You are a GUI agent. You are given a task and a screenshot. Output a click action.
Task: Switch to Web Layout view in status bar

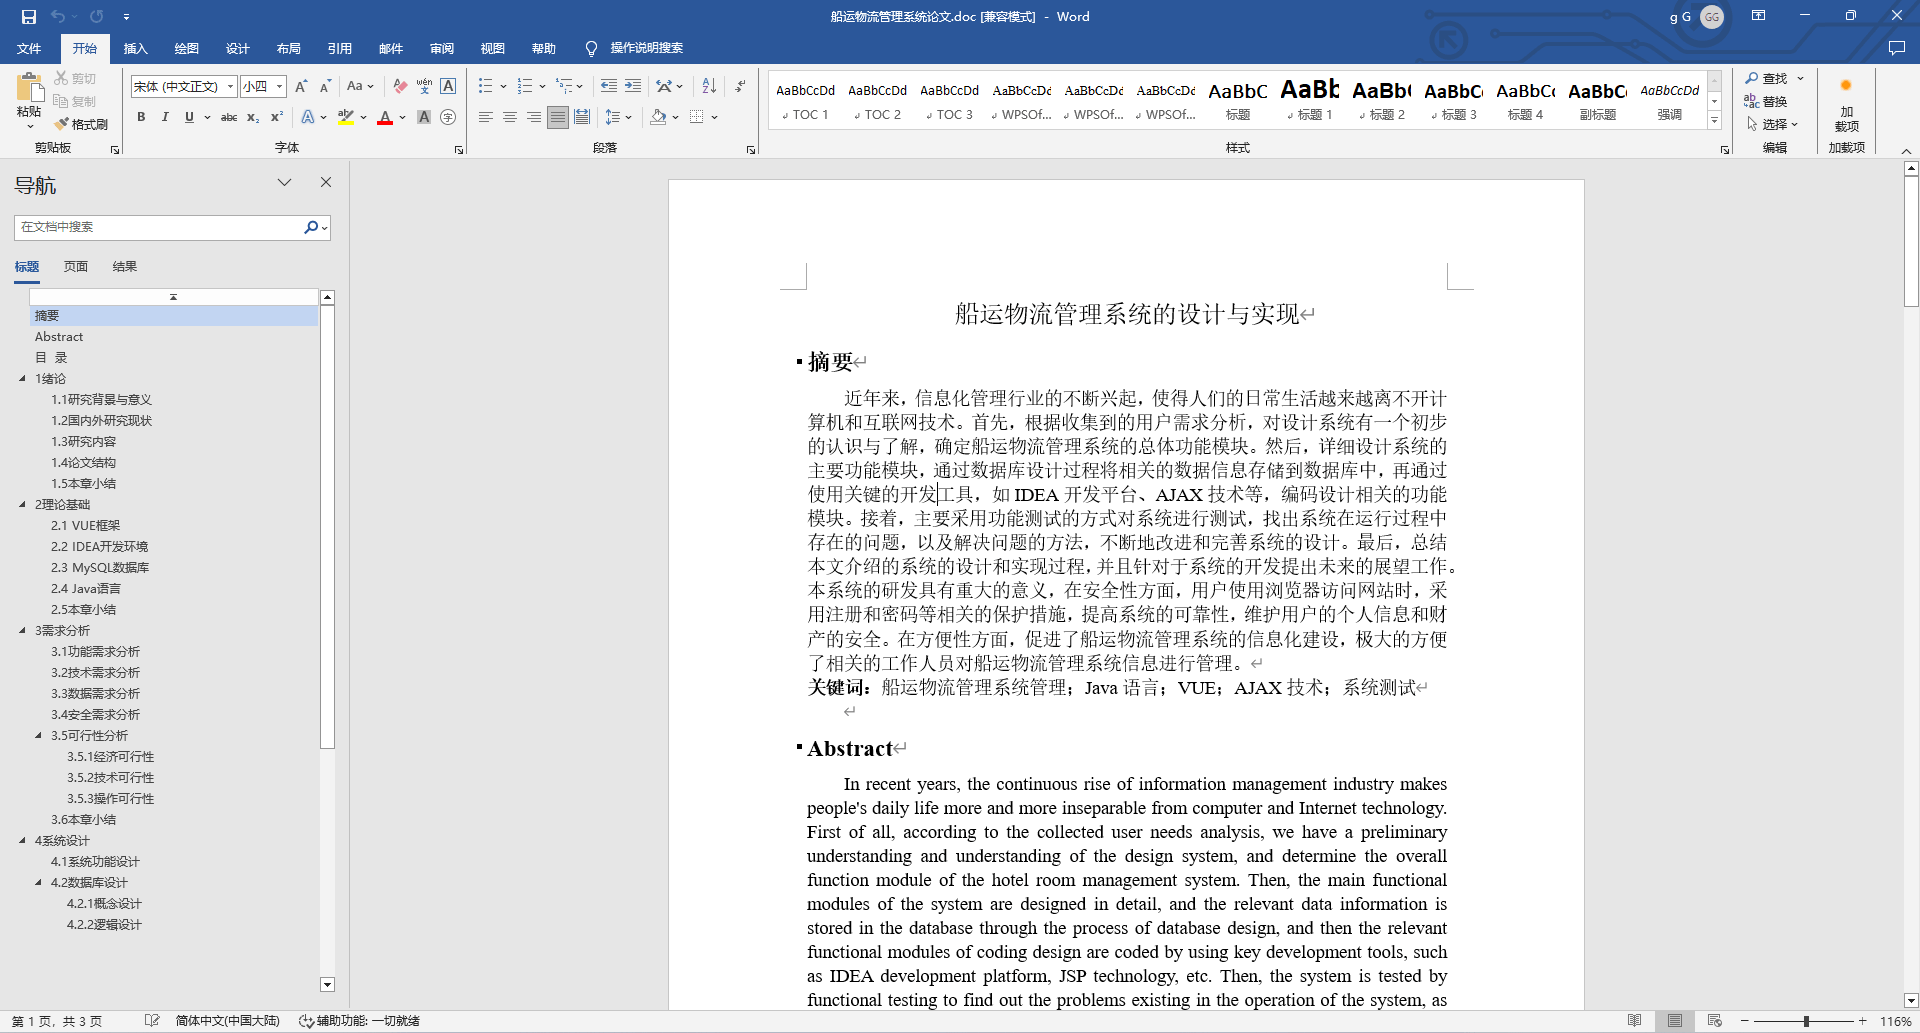[1714, 1021]
